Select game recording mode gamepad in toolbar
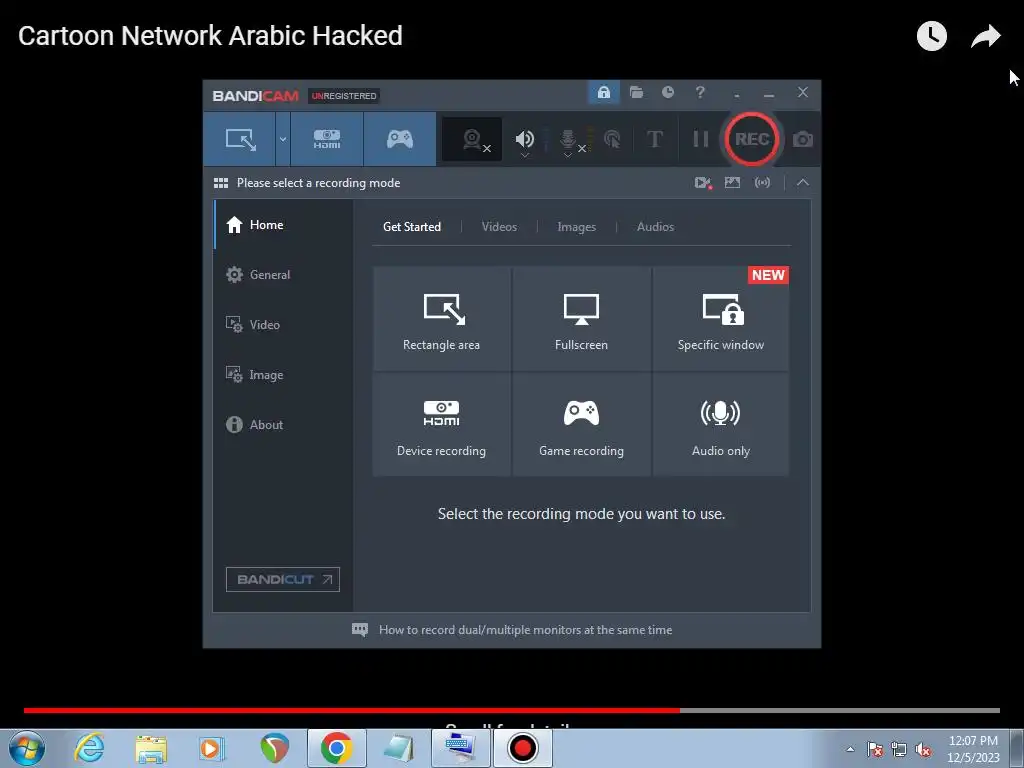 pos(400,139)
